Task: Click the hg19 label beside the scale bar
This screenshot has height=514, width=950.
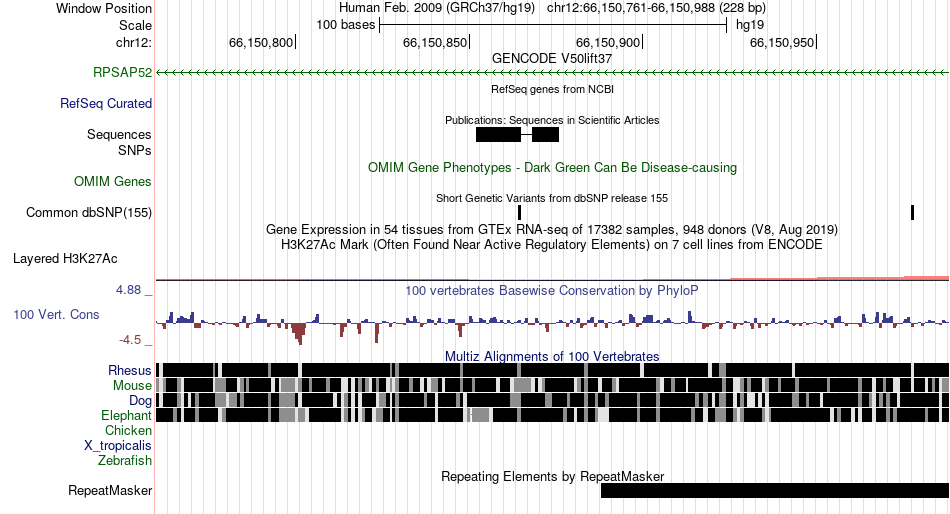Action: pyautogui.click(x=750, y=25)
